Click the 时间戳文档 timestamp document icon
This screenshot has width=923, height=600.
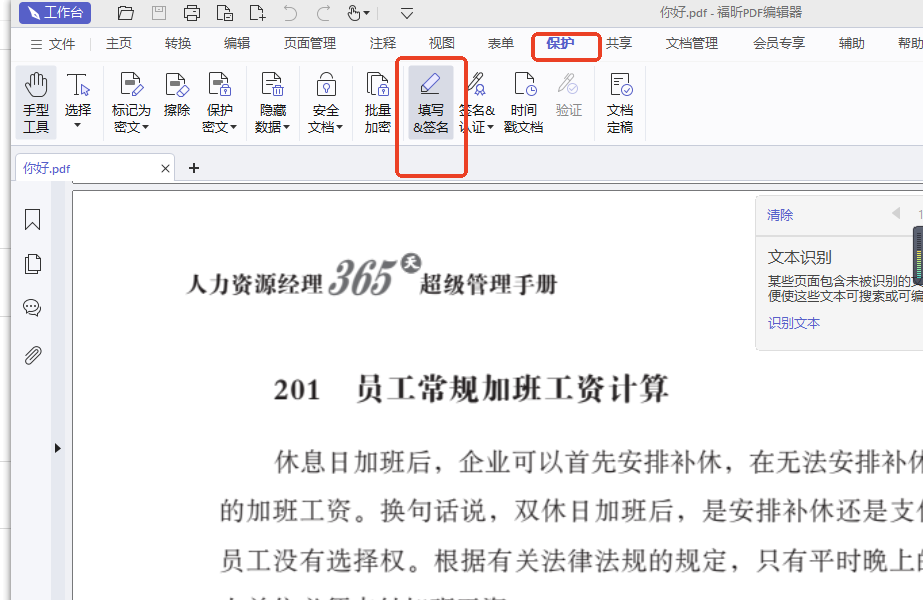click(524, 103)
